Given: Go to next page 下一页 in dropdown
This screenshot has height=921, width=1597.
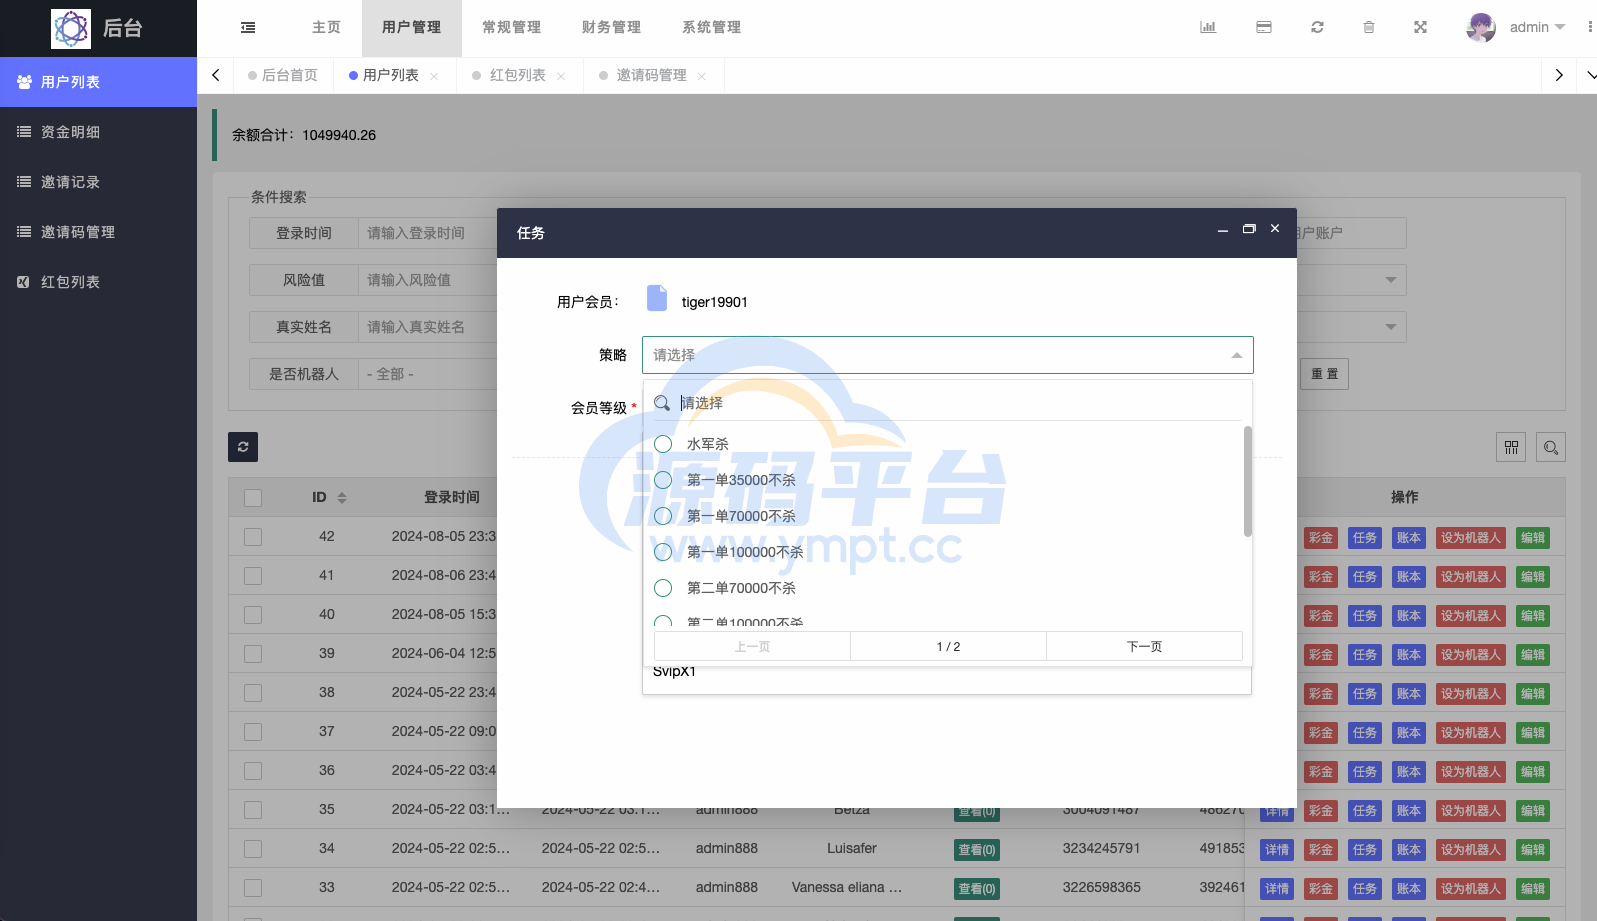Looking at the screenshot, I should coord(1144,646).
